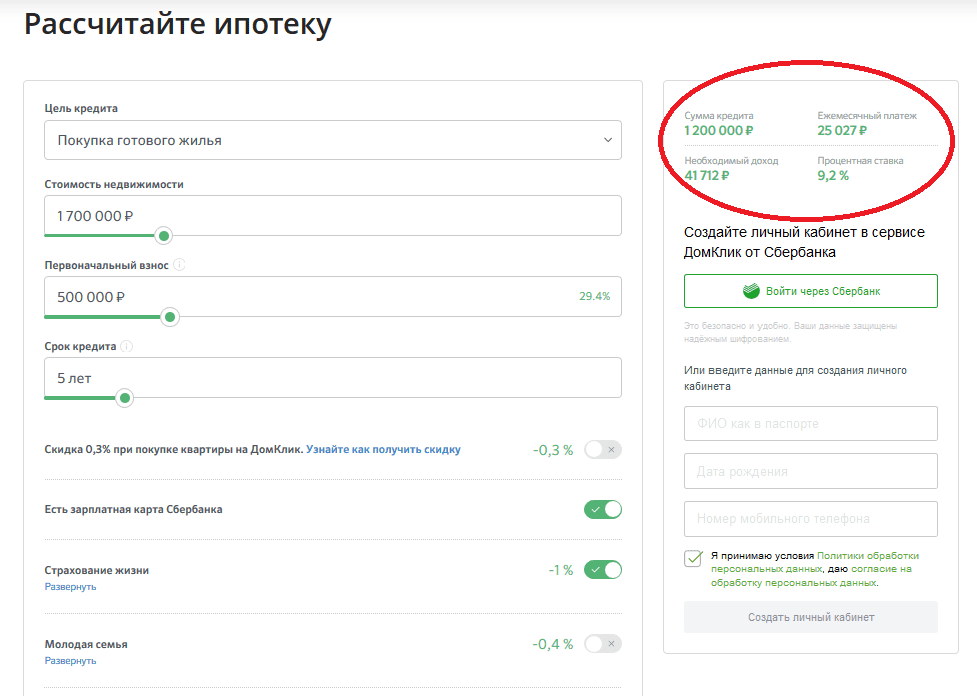Click the Срок кредита input field
Screen dimensions: 977x696
(x=333, y=378)
